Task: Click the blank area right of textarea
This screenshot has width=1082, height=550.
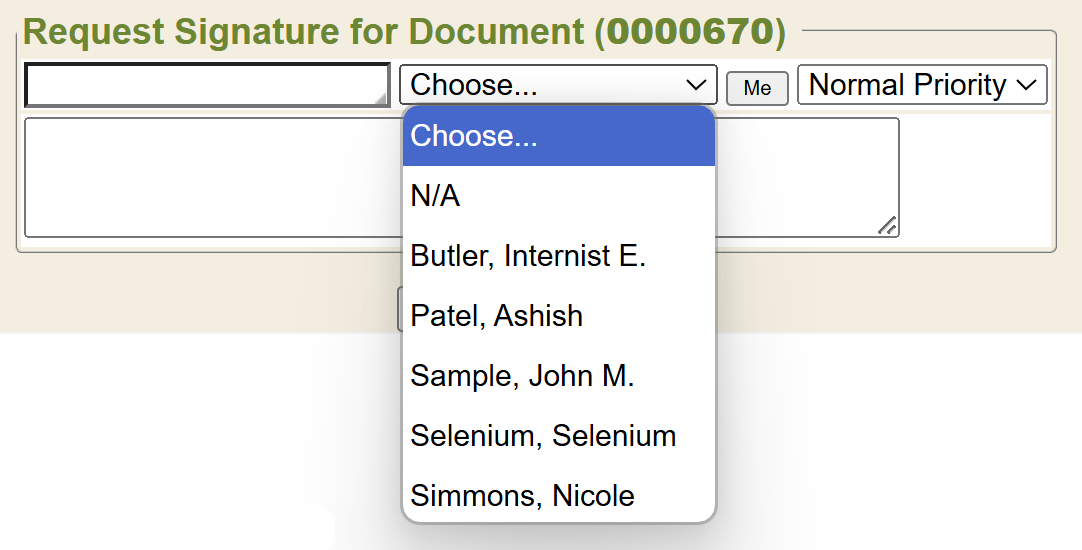Action: click(975, 178)
